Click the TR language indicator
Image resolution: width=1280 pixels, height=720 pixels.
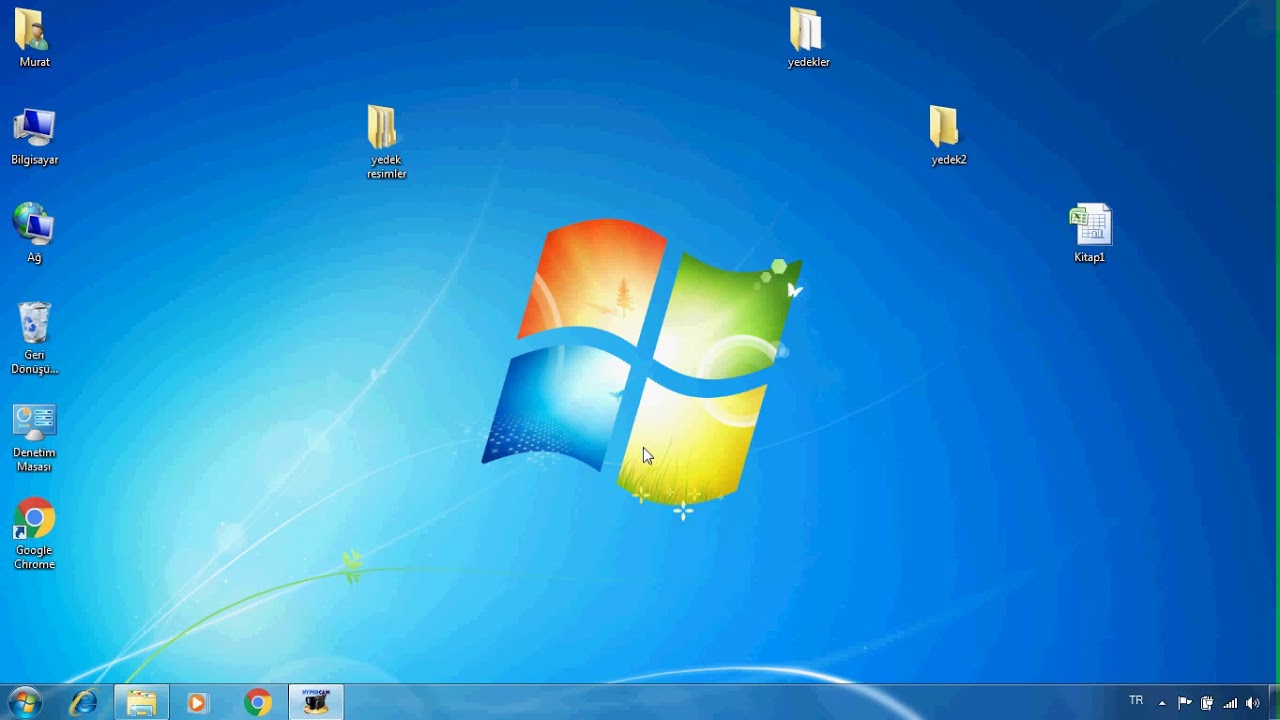1136,701
